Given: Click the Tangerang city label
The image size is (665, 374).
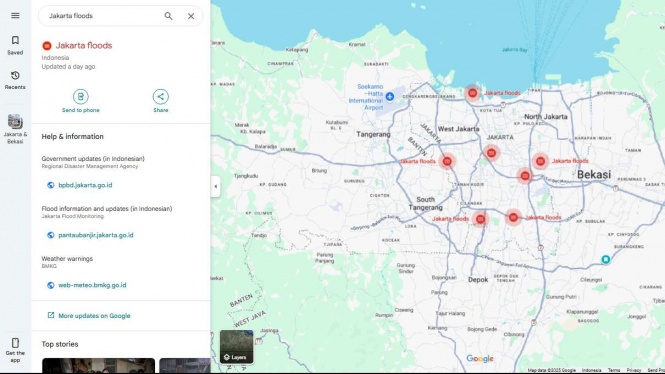Looking at the screenshot, I should click(373, 134).
